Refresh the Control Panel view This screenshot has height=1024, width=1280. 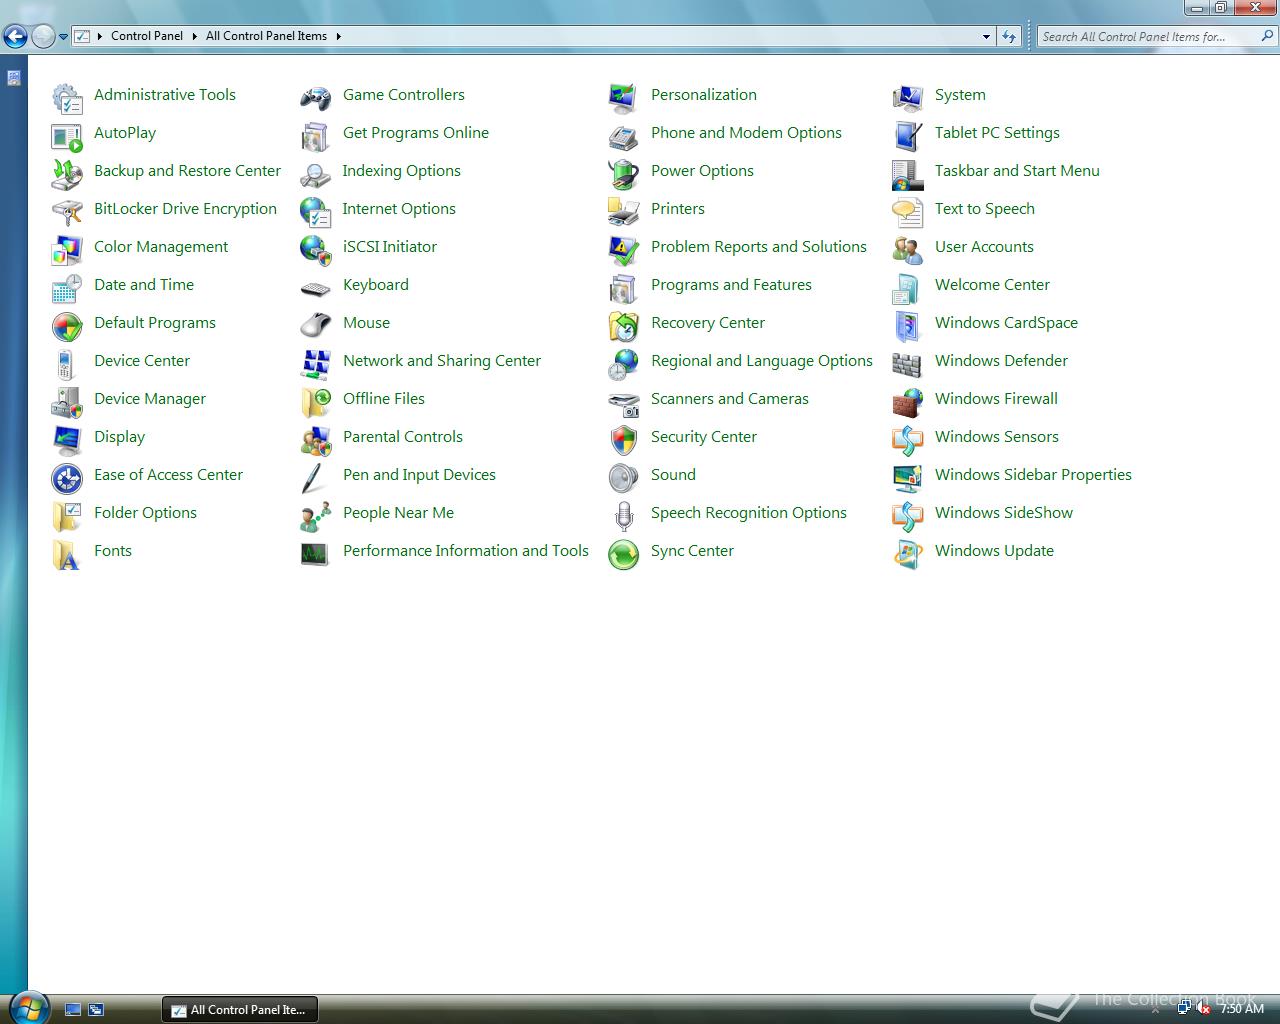[x=1009, y=37]
